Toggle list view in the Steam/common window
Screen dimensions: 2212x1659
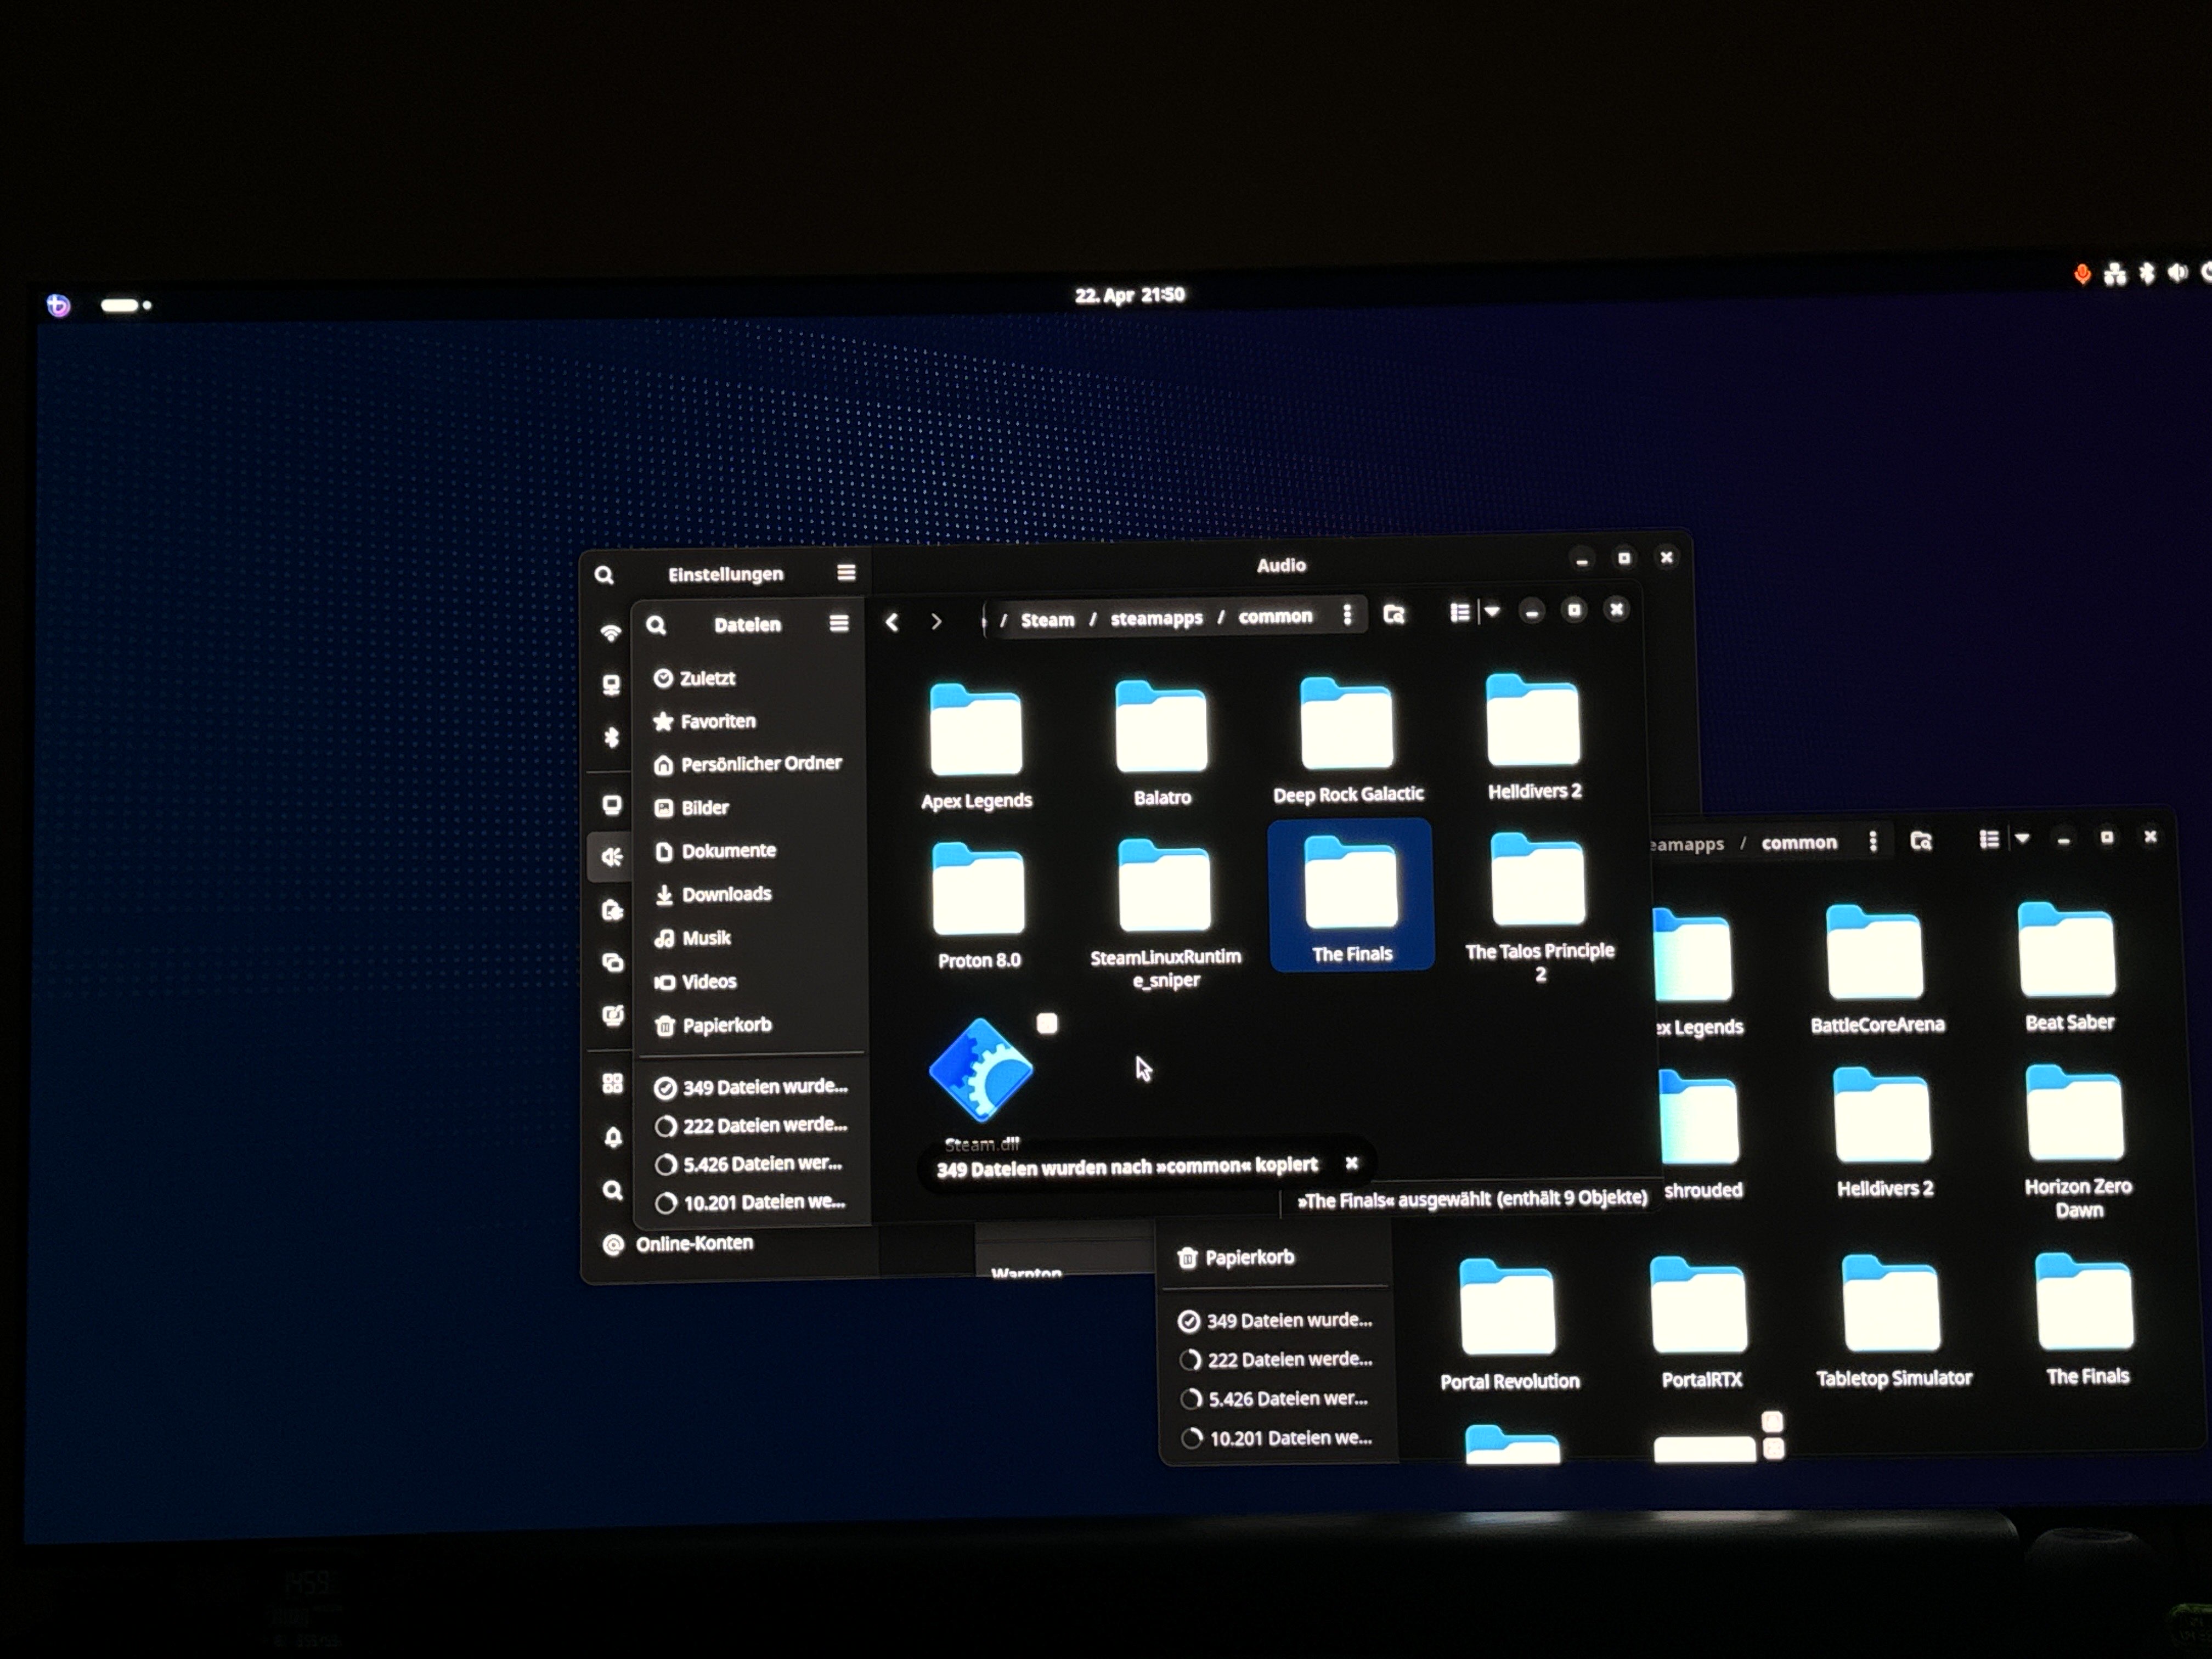[x=1460, y=612]
